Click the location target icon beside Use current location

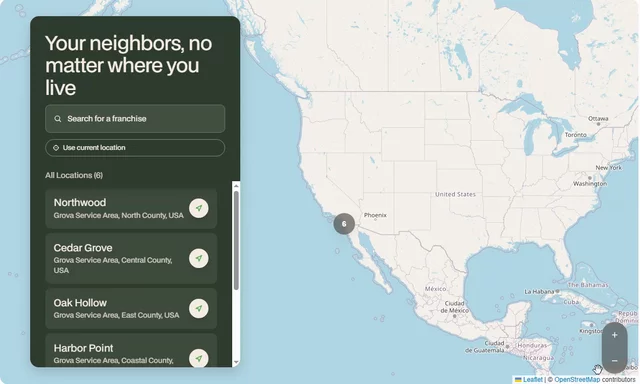[x=56, y=148]
